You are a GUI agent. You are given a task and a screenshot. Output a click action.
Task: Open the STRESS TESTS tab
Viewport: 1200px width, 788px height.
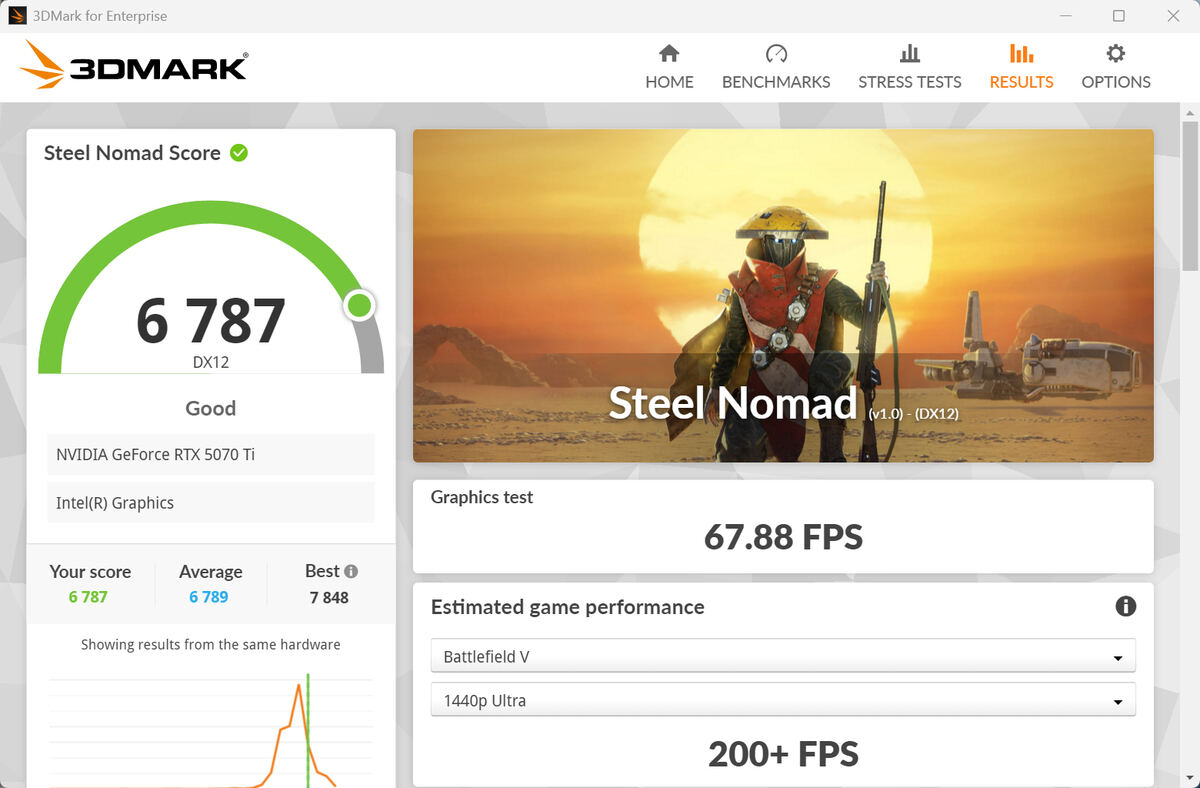[910, 68]
